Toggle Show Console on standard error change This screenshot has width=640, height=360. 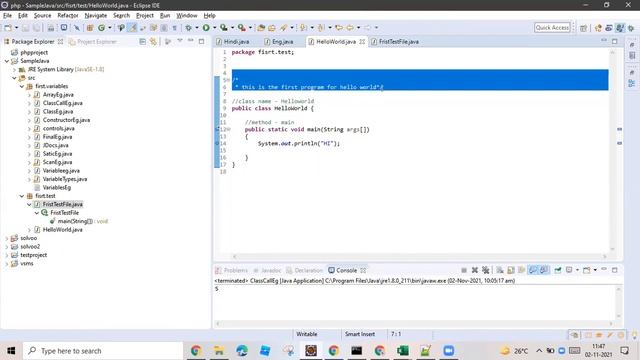pyautogui.click(x=544, y=270)
